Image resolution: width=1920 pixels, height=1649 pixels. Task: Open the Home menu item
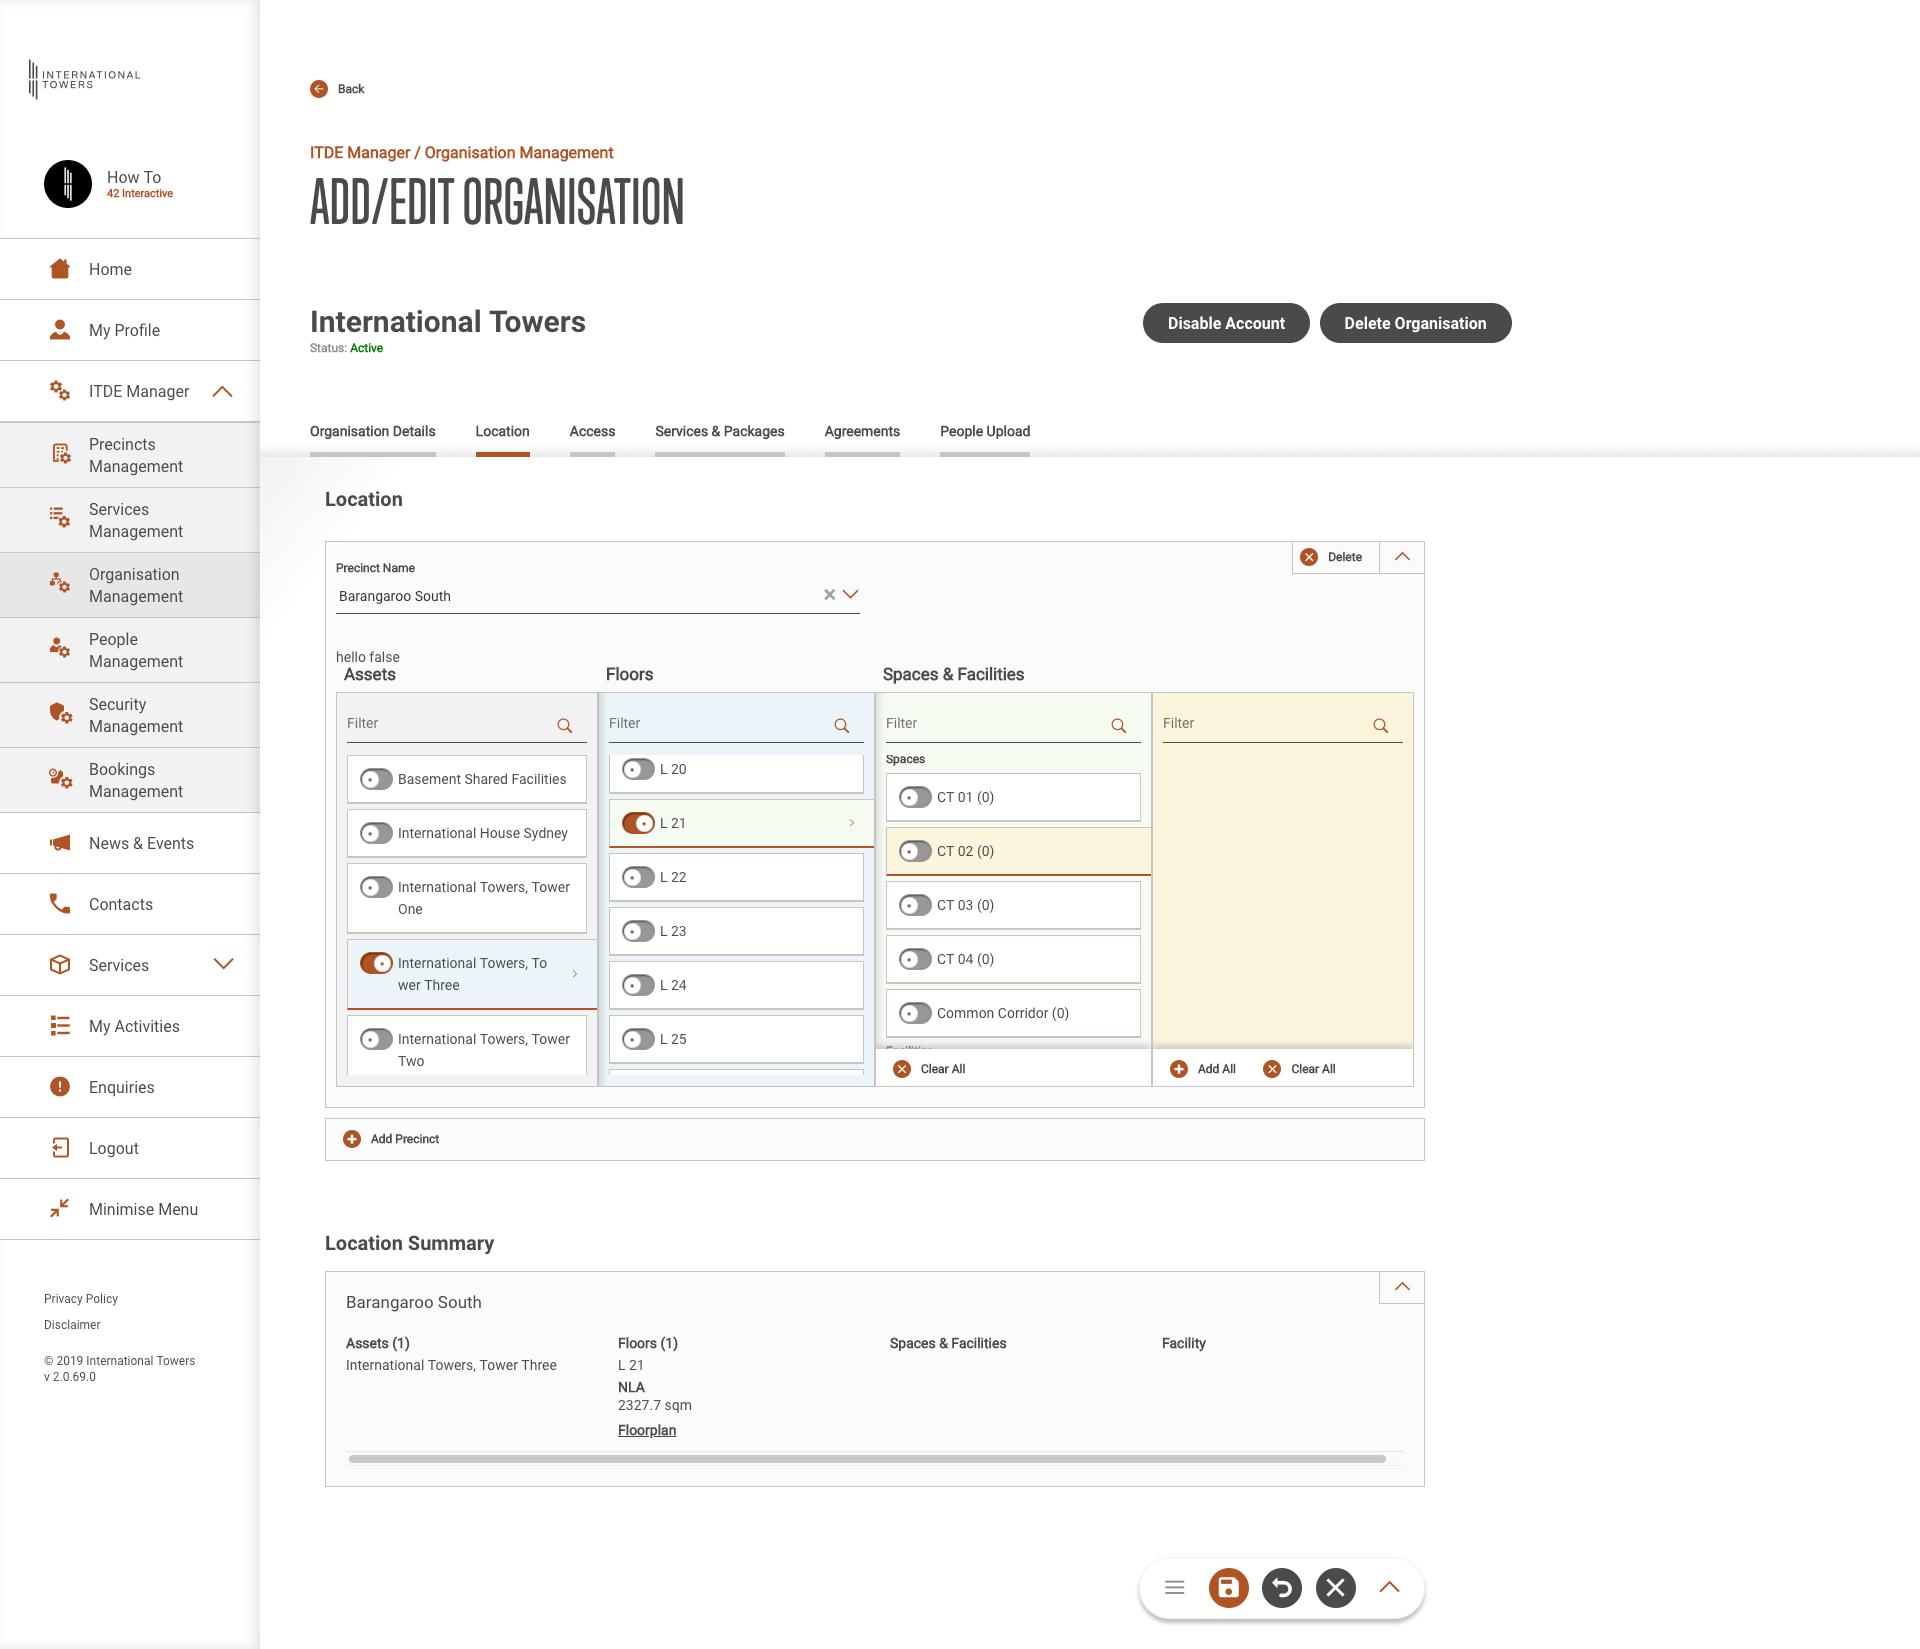click(130, 269)
